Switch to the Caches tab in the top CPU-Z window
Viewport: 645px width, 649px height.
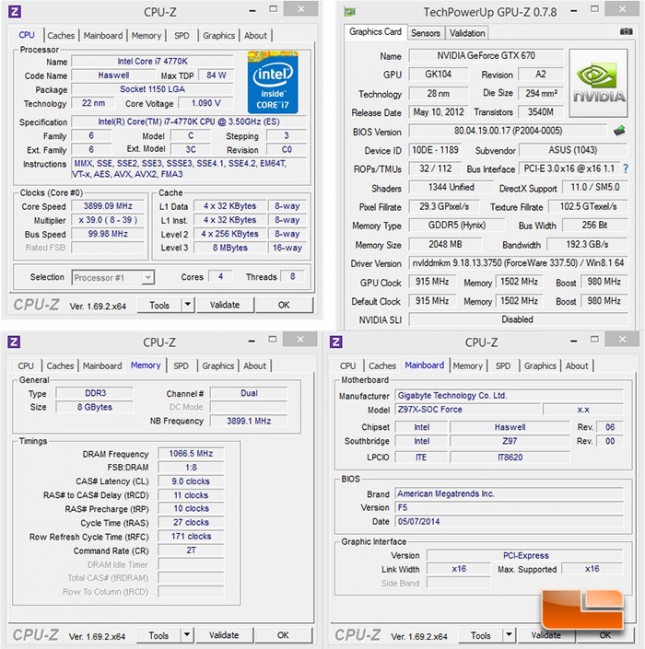pos(61,36)
